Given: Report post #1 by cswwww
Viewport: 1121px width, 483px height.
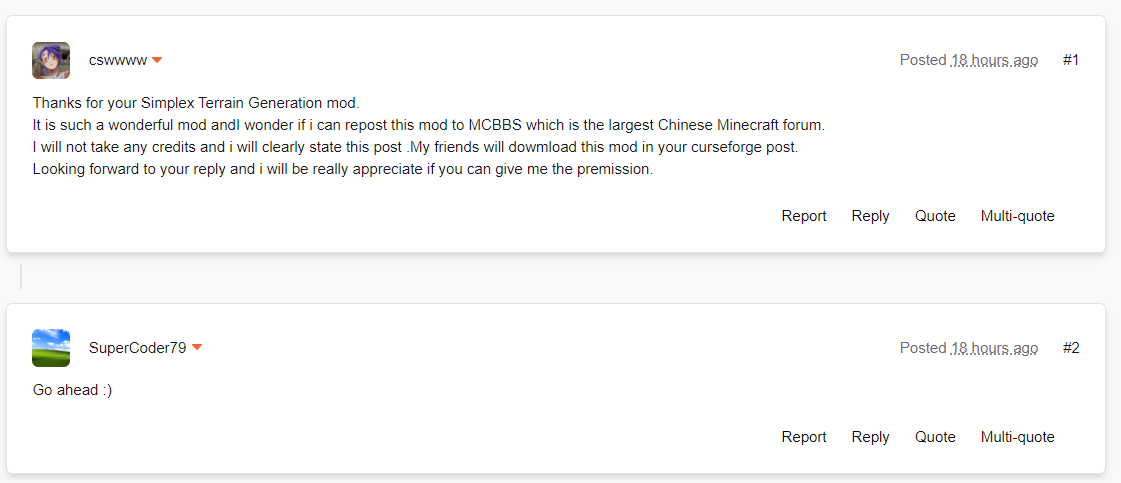Looking at the screenshot, I should [x=804, y=216].
